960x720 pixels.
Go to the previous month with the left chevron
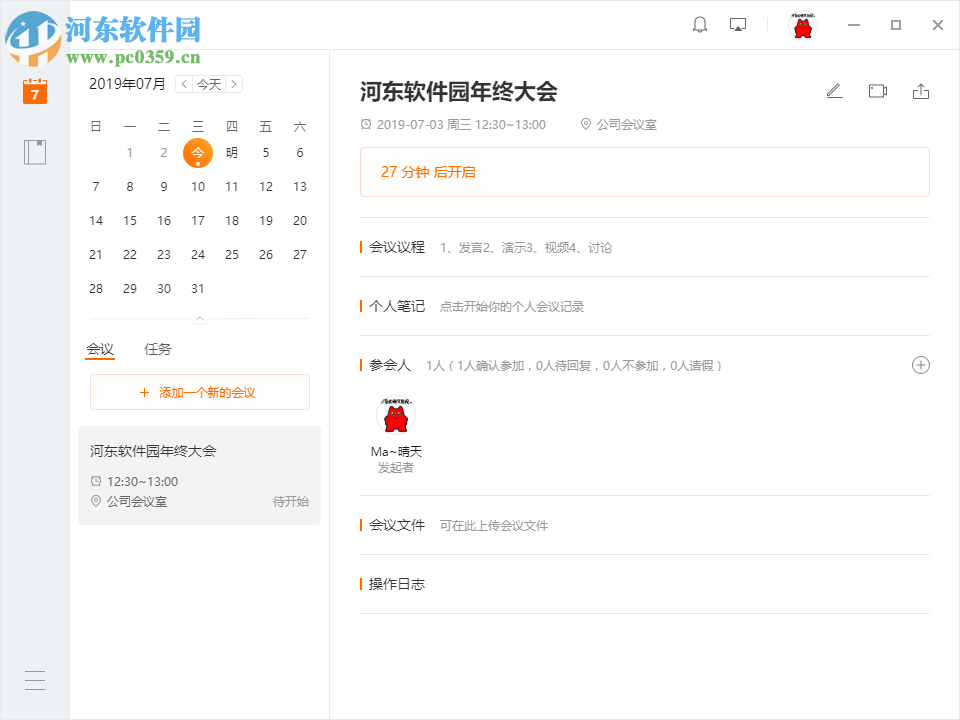pyautogui.click(x=183, y=84)
